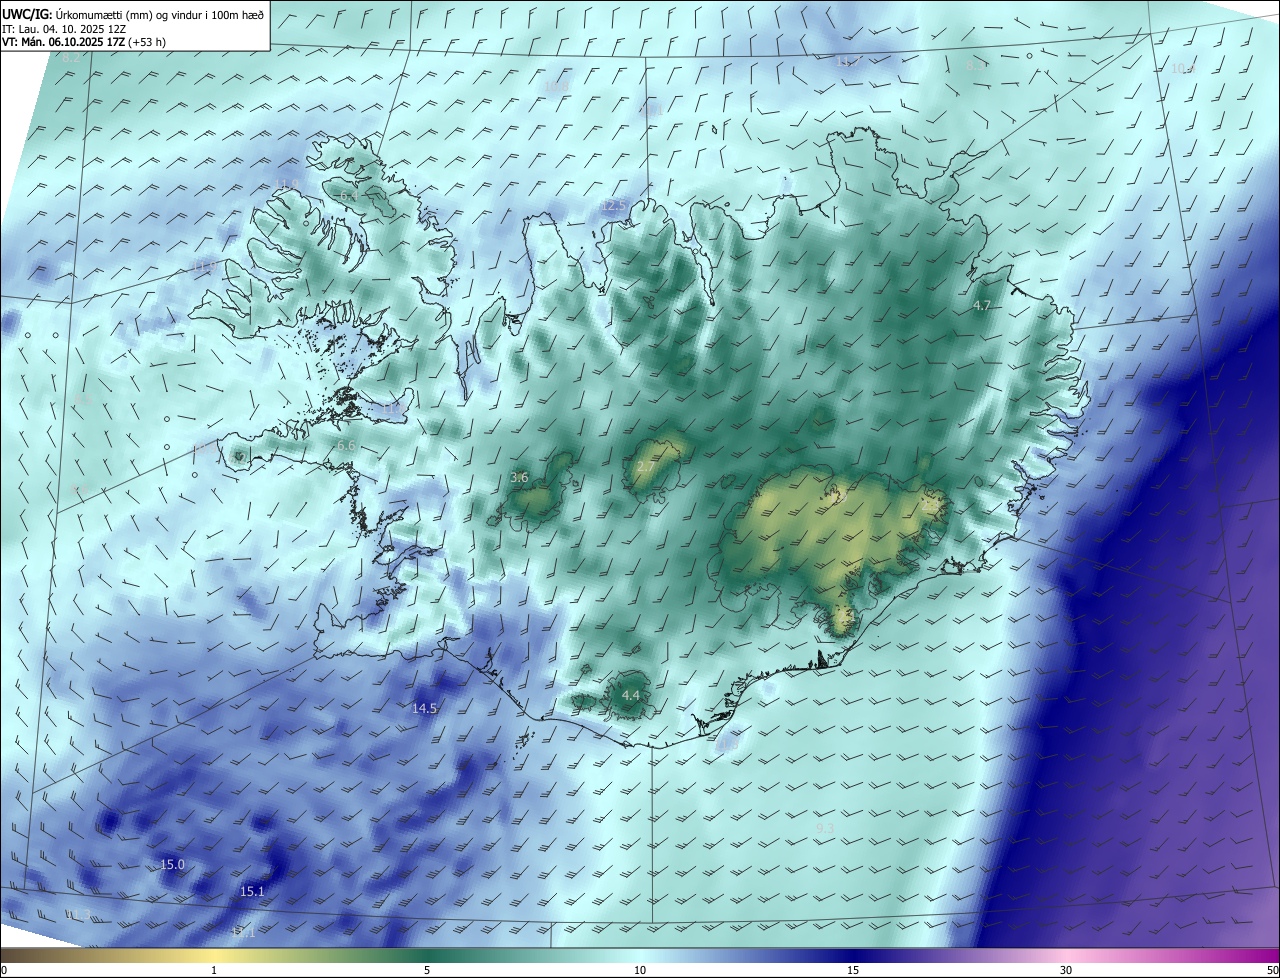1280x978 pixels.
Task: Click the 14.5 value on the map
Action: (424, 708)
